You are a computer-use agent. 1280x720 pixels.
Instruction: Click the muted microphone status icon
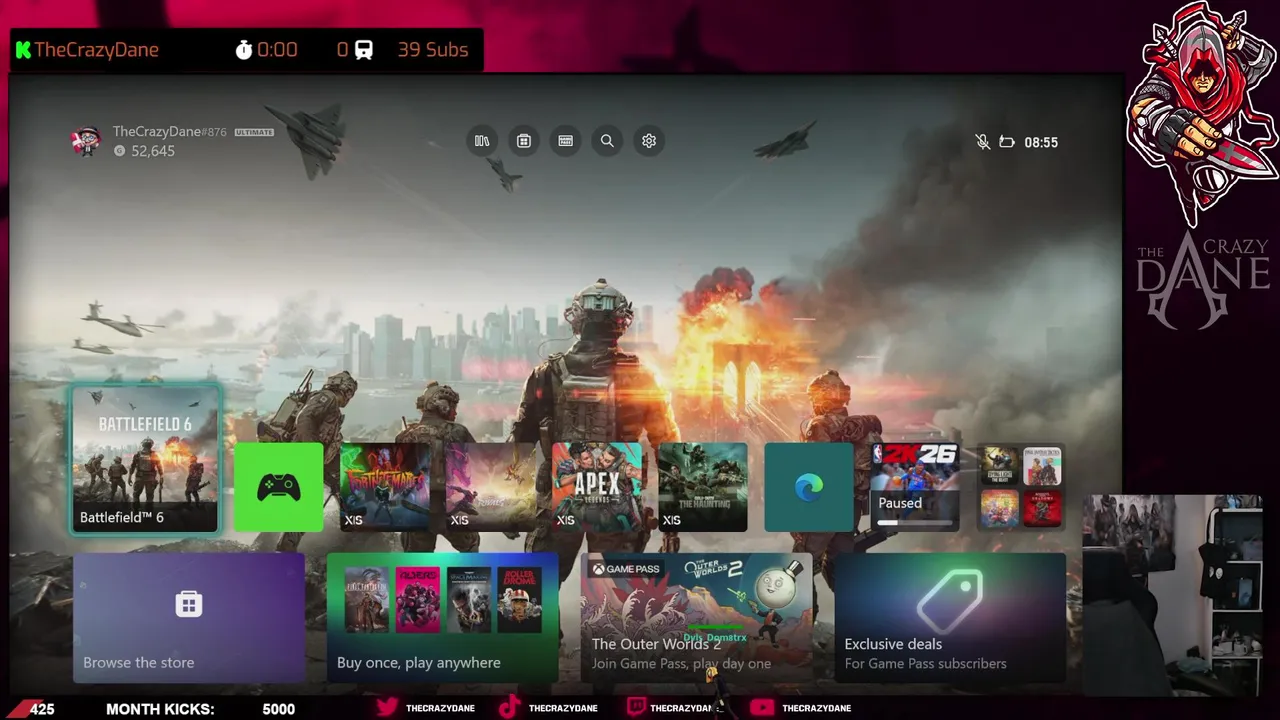(x=983, y=142)
